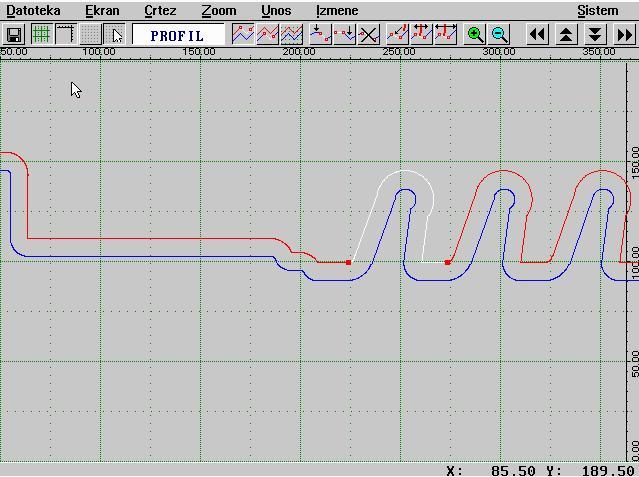Select the red and blue zigzag profile icon
This screenshot has width=639, height=477.
[267, 35]
